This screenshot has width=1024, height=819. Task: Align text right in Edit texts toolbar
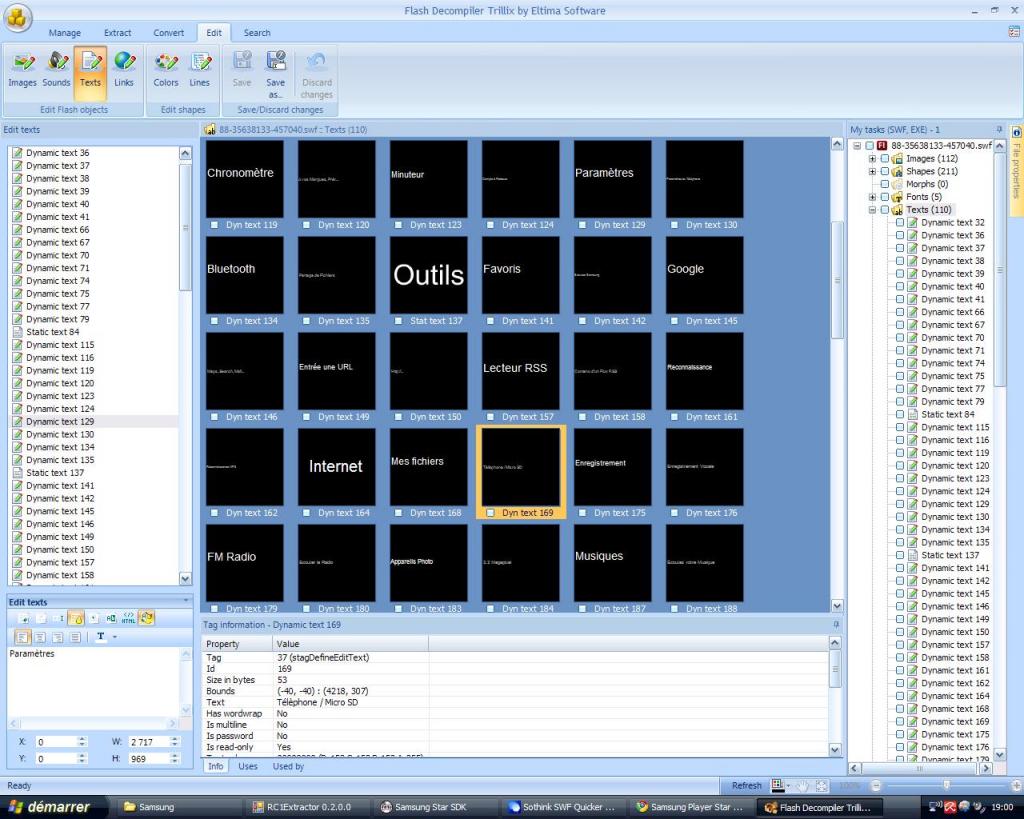click(x=57, y=637)
